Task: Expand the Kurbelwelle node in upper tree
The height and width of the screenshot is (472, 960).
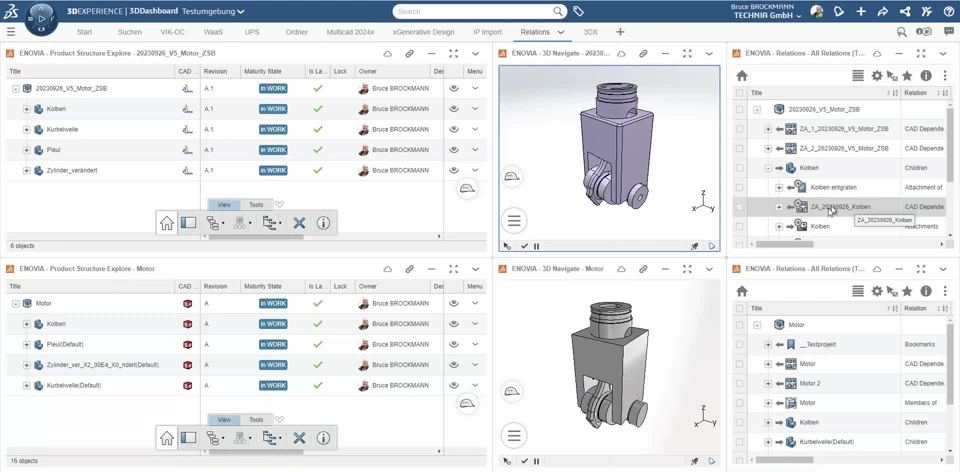Action: coord(27,130)
